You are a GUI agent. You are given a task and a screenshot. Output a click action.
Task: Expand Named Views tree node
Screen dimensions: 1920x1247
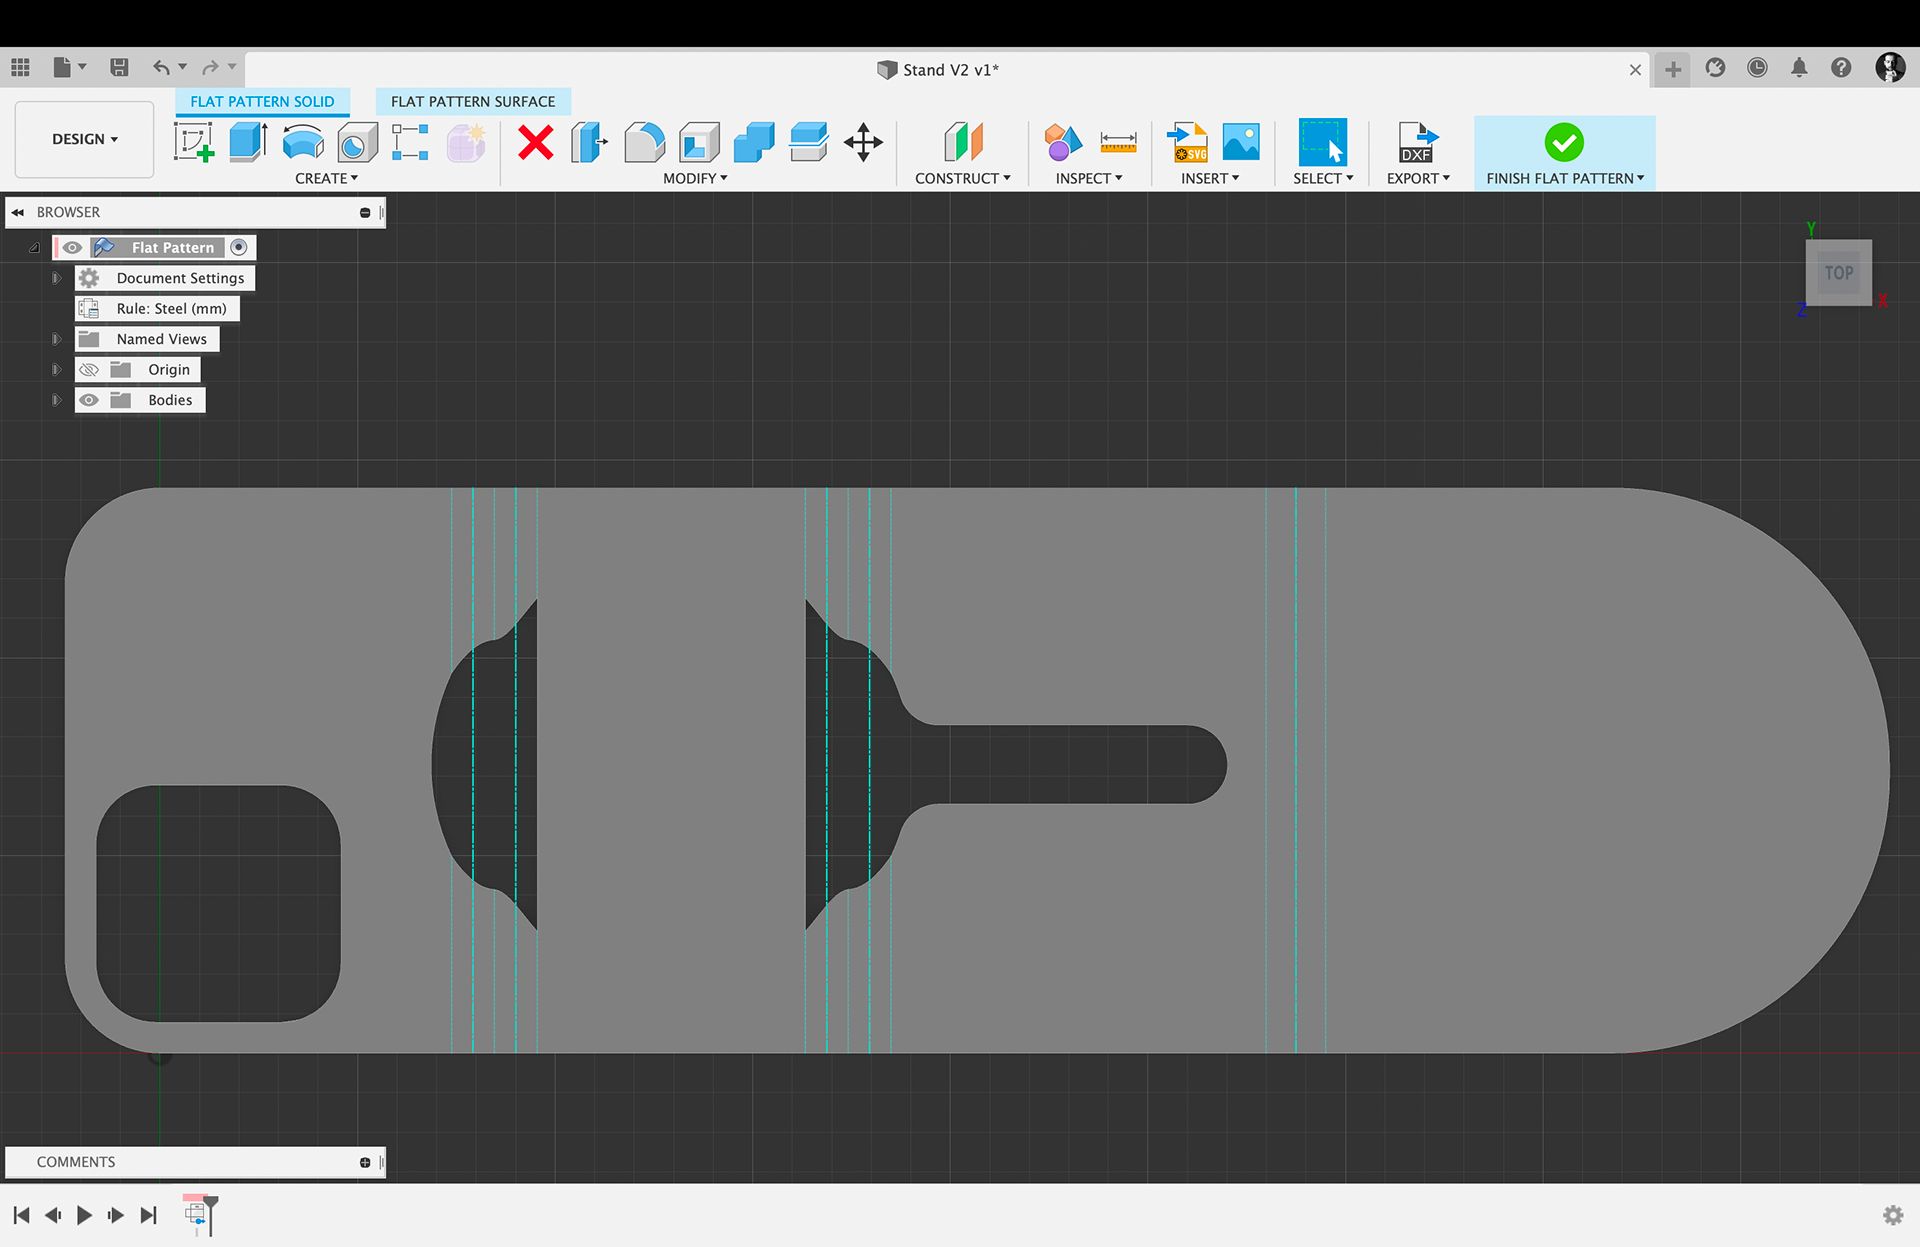(x=57, y=339)
